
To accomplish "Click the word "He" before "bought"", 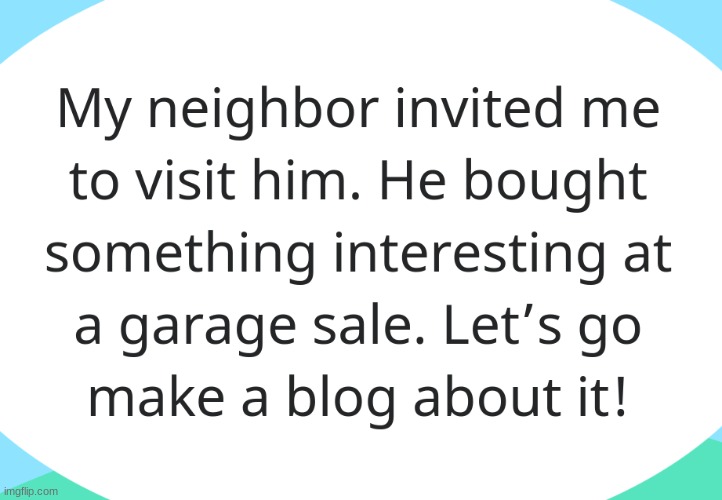I will (x=413, y=180).
